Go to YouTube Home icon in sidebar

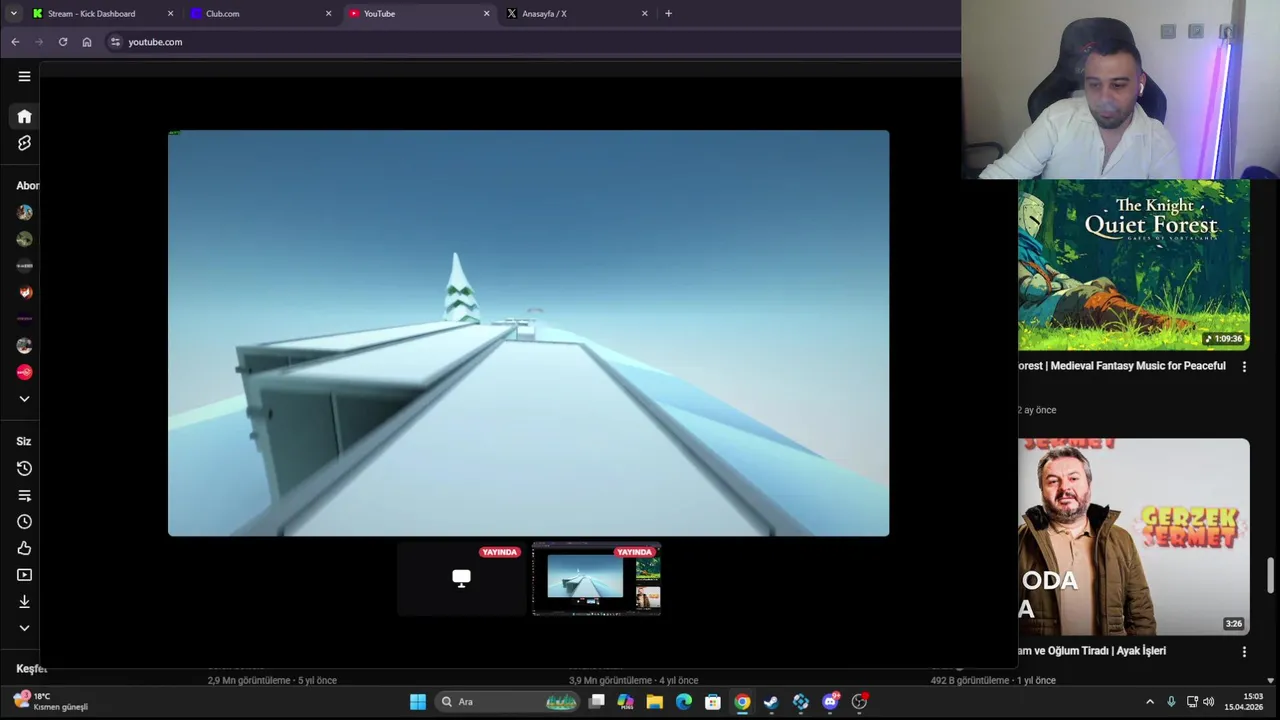[x=24, y=116]
